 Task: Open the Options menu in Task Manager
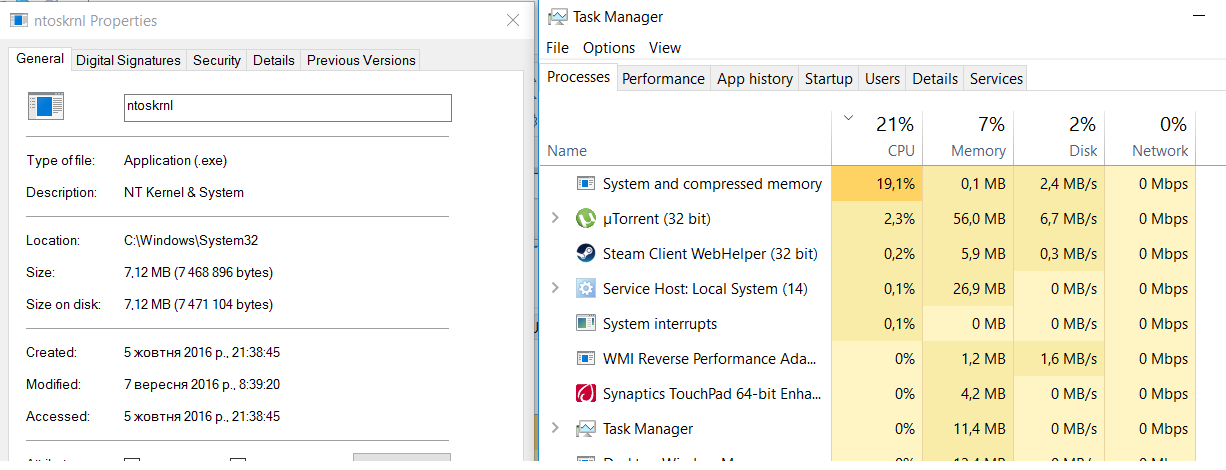click(x=609, y=48)
